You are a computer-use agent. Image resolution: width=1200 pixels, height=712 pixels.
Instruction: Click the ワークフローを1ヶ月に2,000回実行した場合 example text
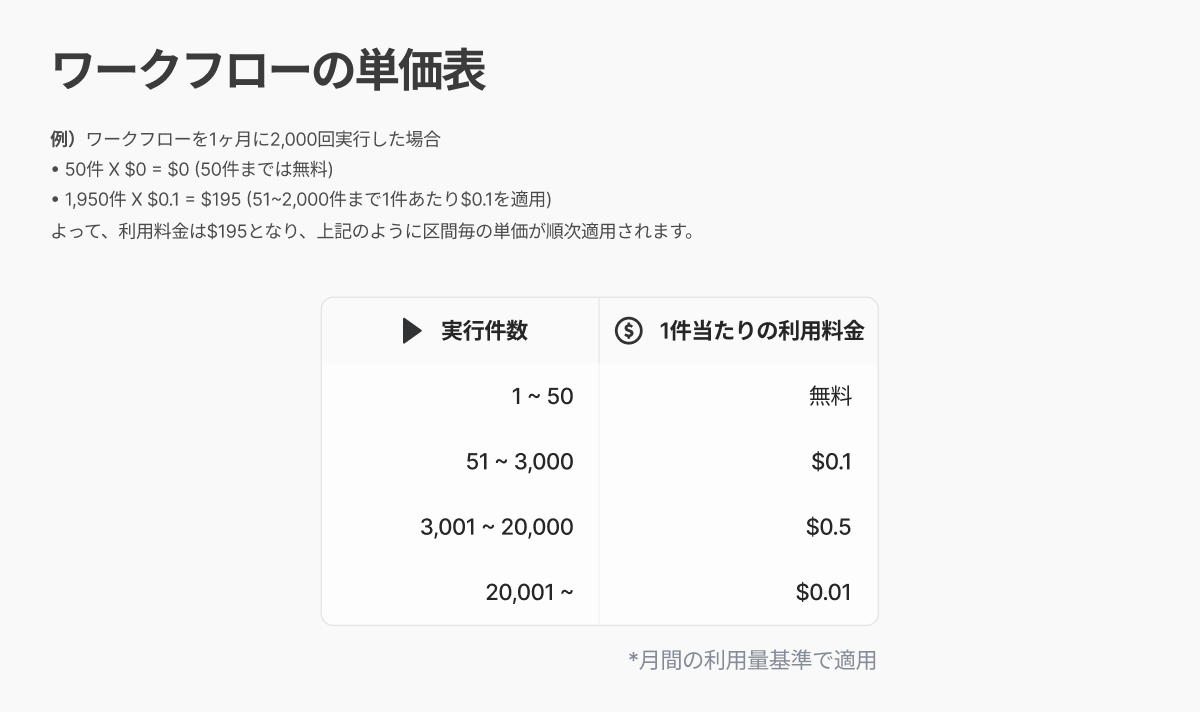[264, 139]
